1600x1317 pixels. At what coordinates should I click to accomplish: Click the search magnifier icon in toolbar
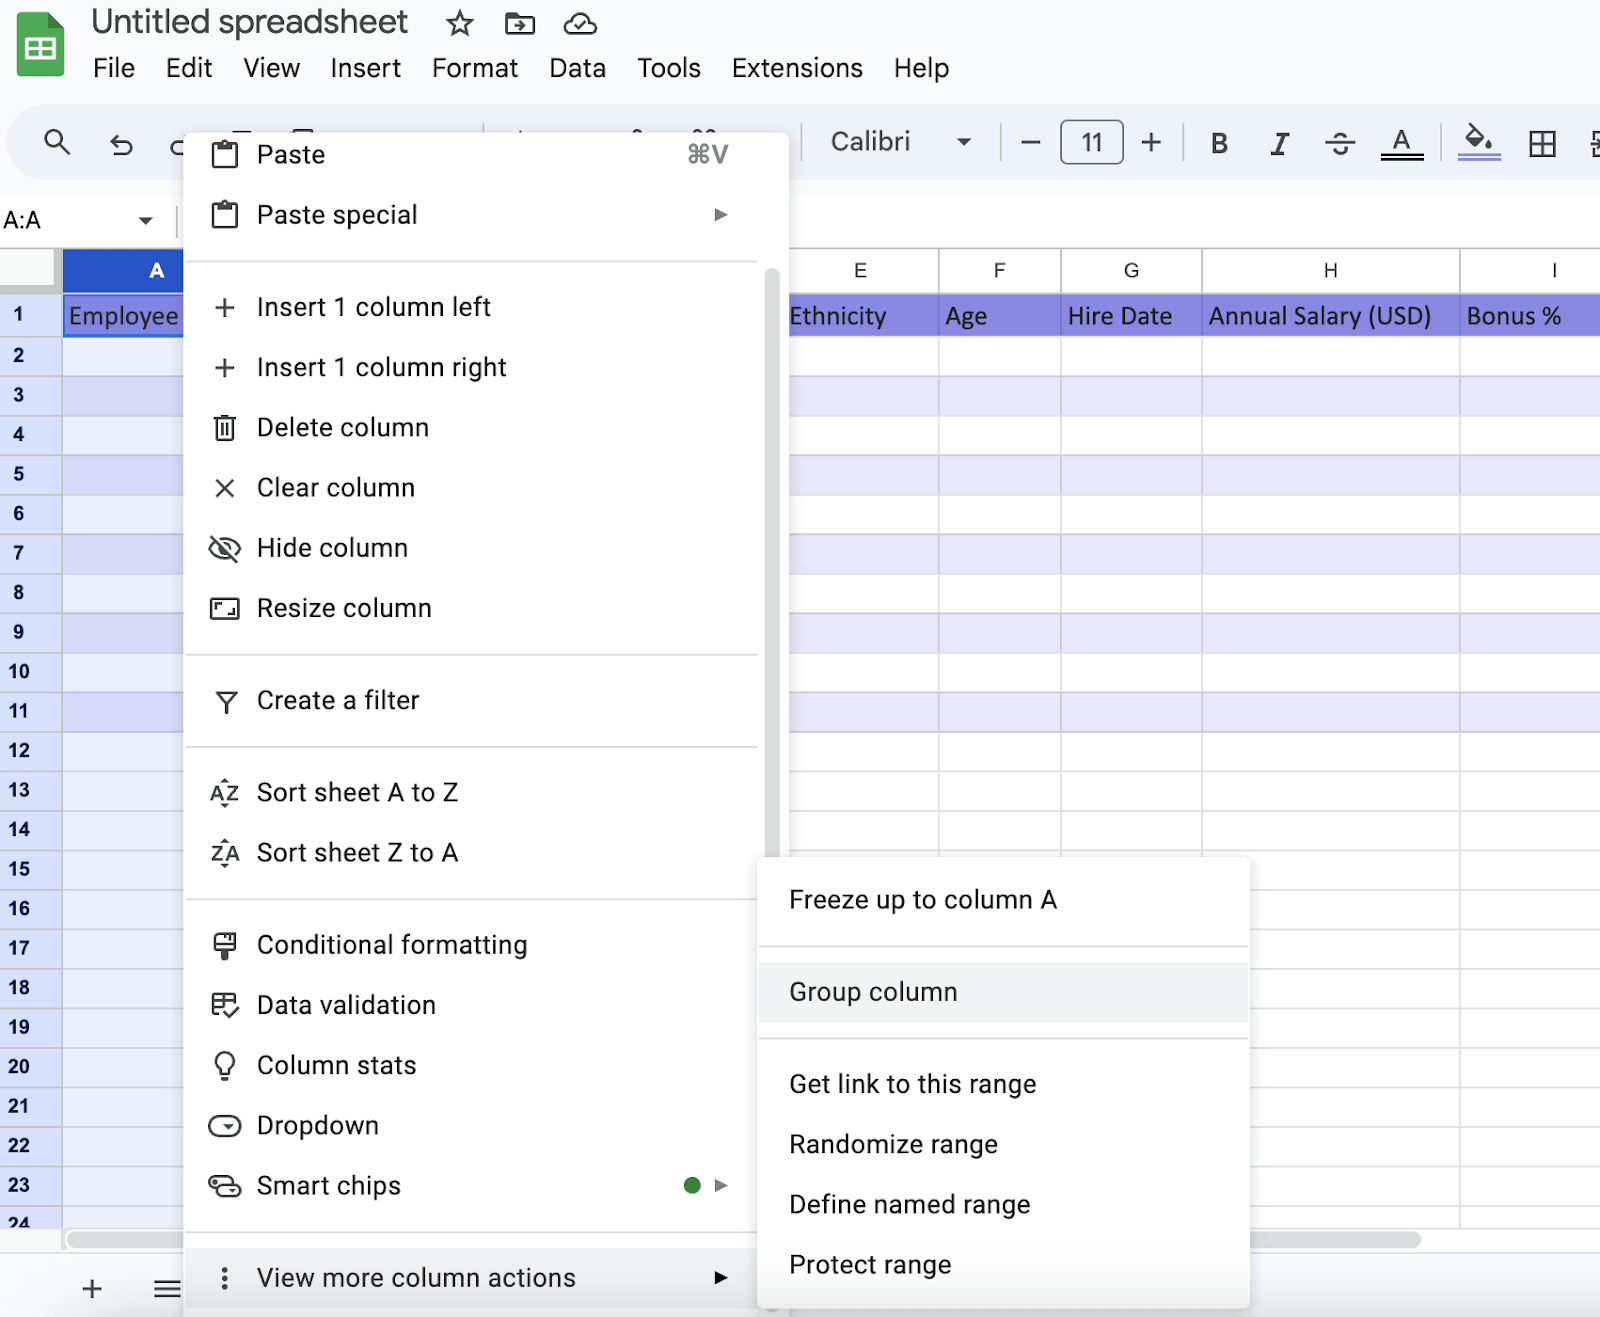57,143
